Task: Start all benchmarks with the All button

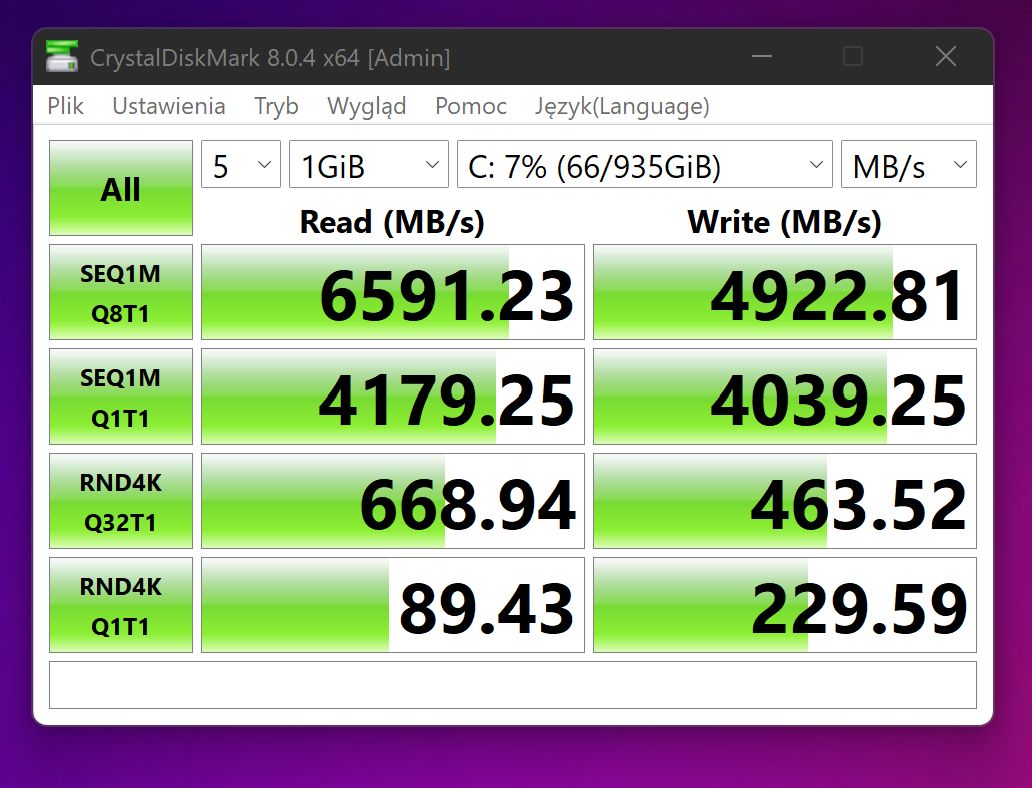Action: (x=120, y=188)
